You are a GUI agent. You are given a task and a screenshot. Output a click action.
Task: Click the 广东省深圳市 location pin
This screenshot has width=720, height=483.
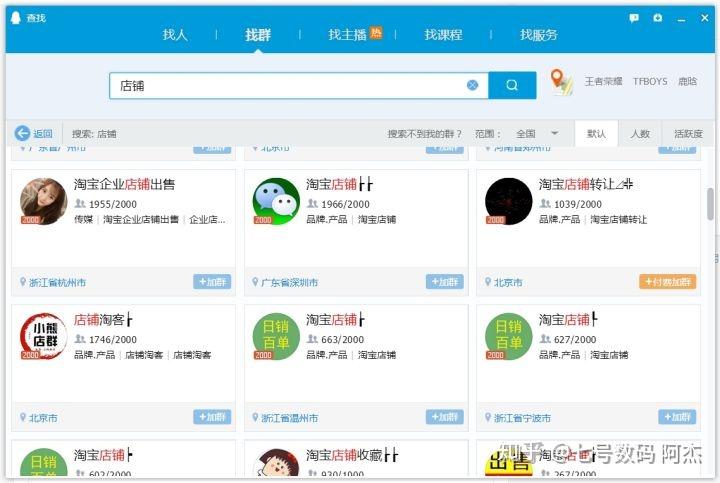tap(255, 281)
